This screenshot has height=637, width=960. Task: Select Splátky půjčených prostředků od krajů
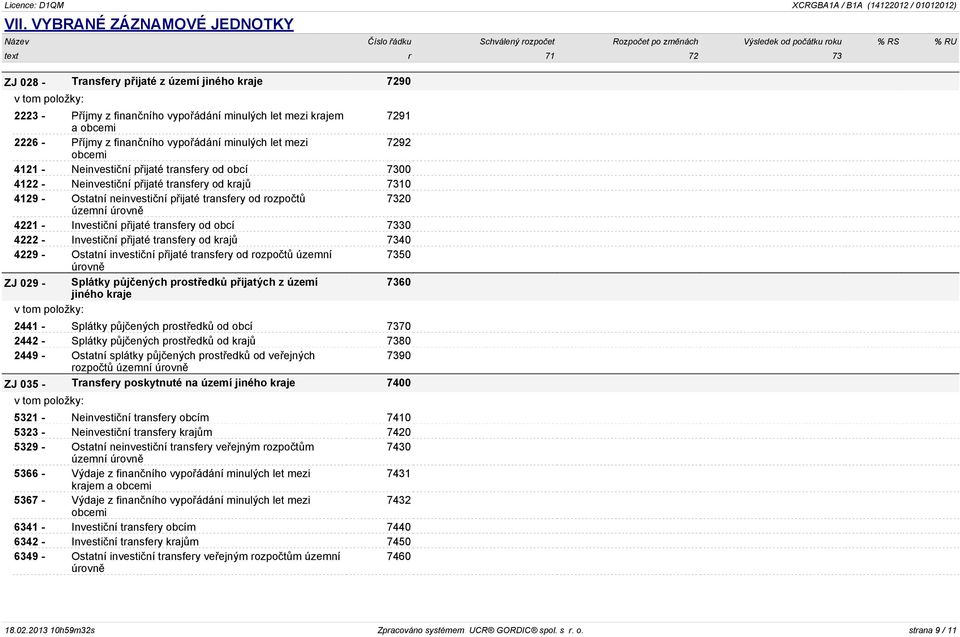pyautogui.click(x=163, y=341)
